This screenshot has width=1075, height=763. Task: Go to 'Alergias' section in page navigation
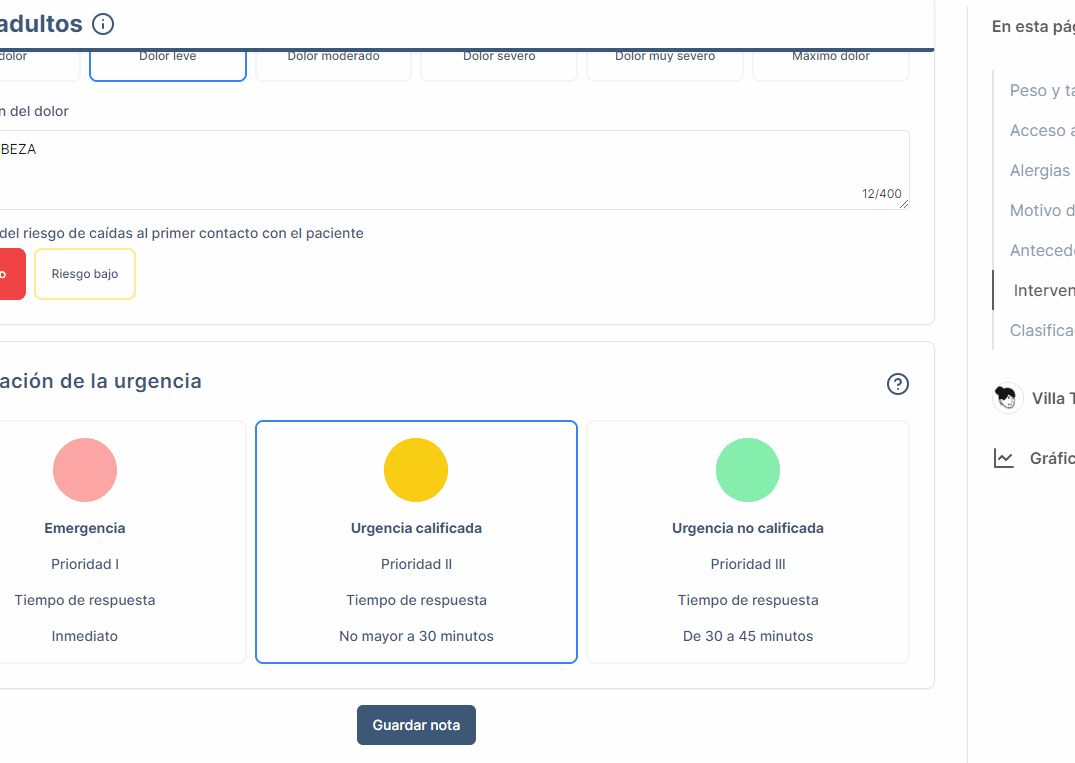coord(1039,170)
